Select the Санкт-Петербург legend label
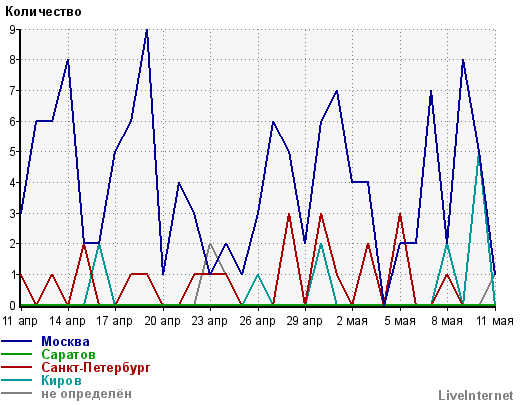This screenshot has height=405, width=520. [96, 368]
